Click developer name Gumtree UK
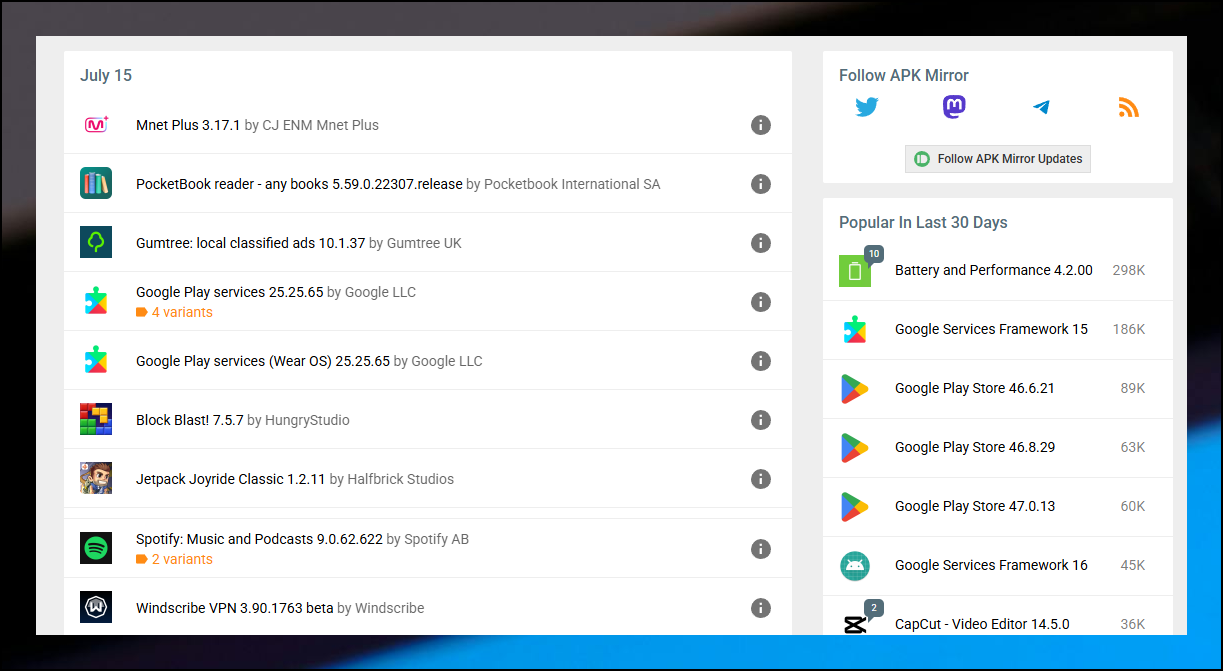Image resolution: width=1223 pixels, height=671 pixels. [424, 243]
